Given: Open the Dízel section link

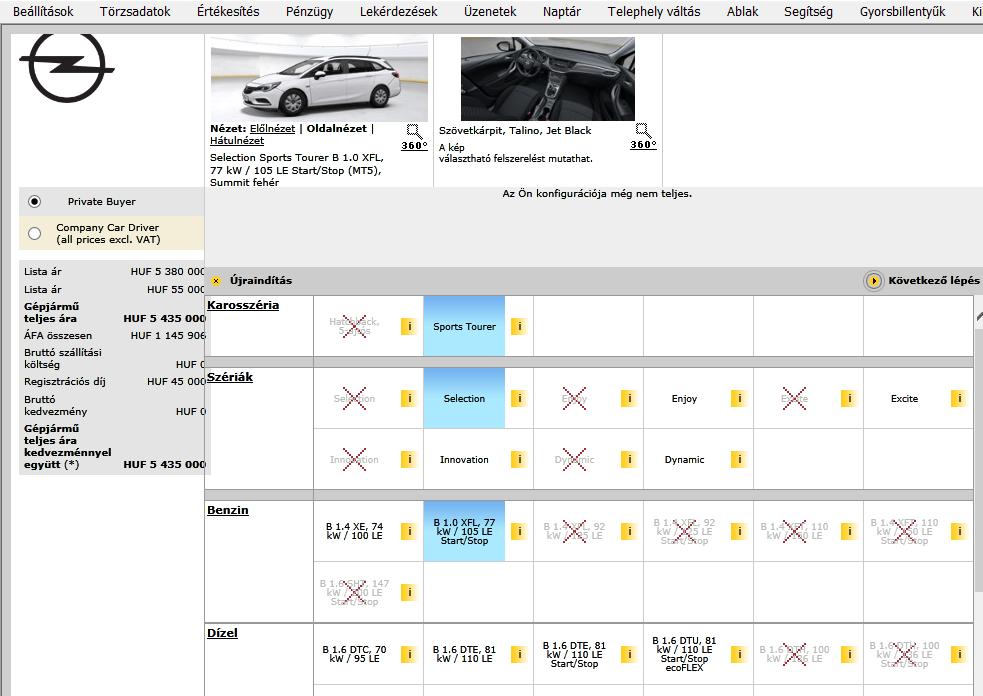Looking at the screenshot, I should coord(222,633).
